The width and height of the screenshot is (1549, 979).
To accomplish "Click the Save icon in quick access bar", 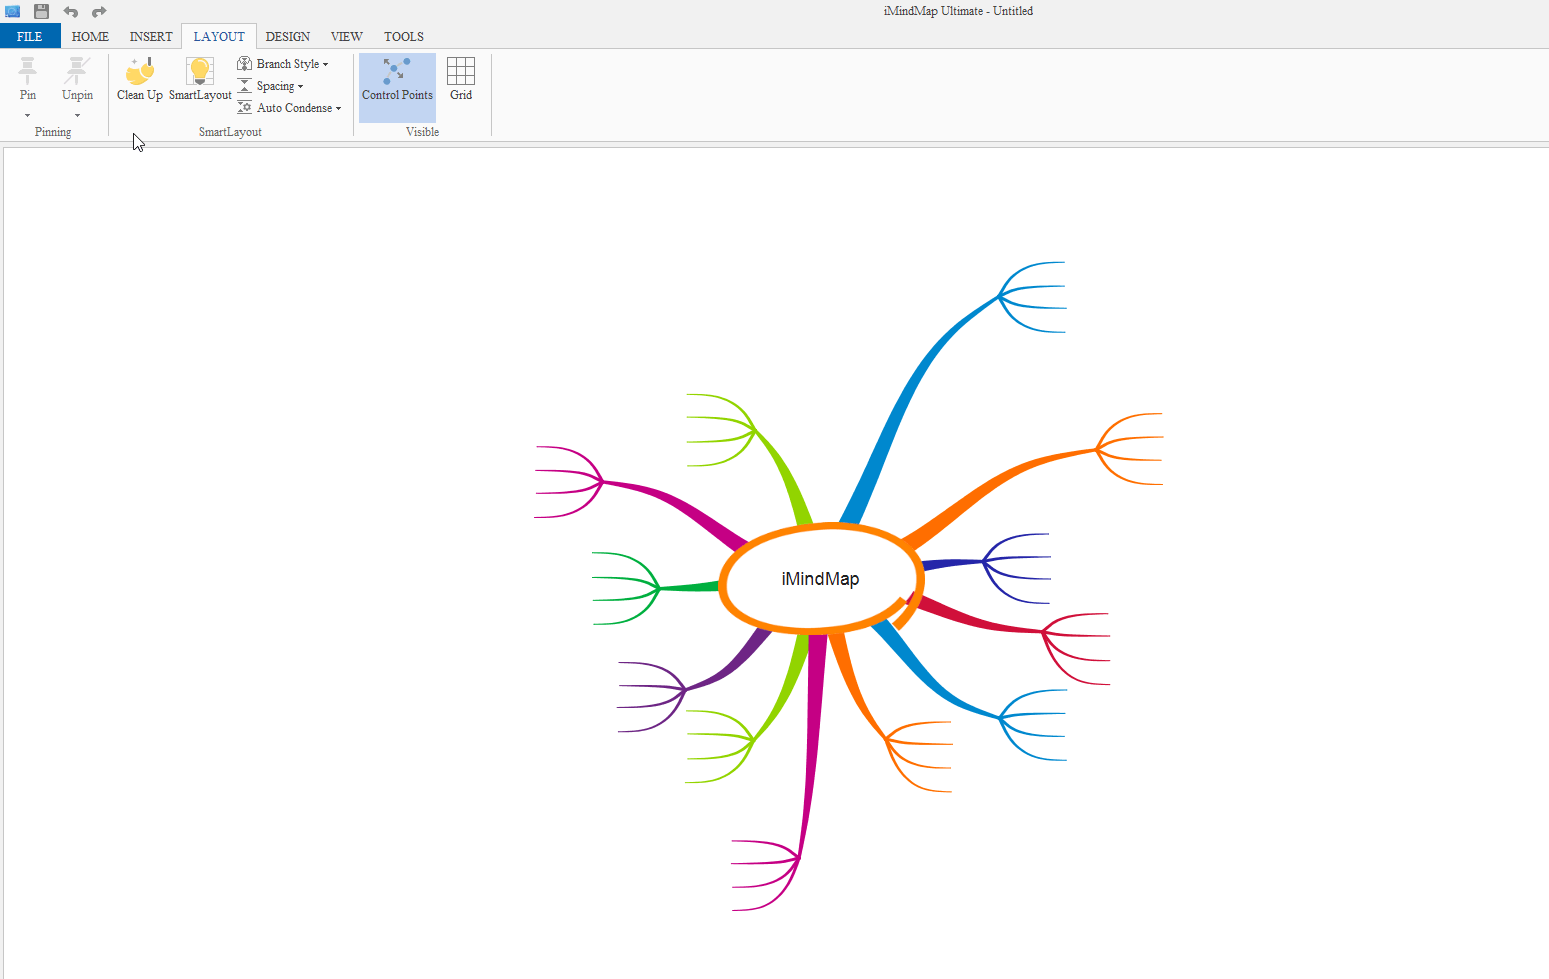I will point(41,12).
